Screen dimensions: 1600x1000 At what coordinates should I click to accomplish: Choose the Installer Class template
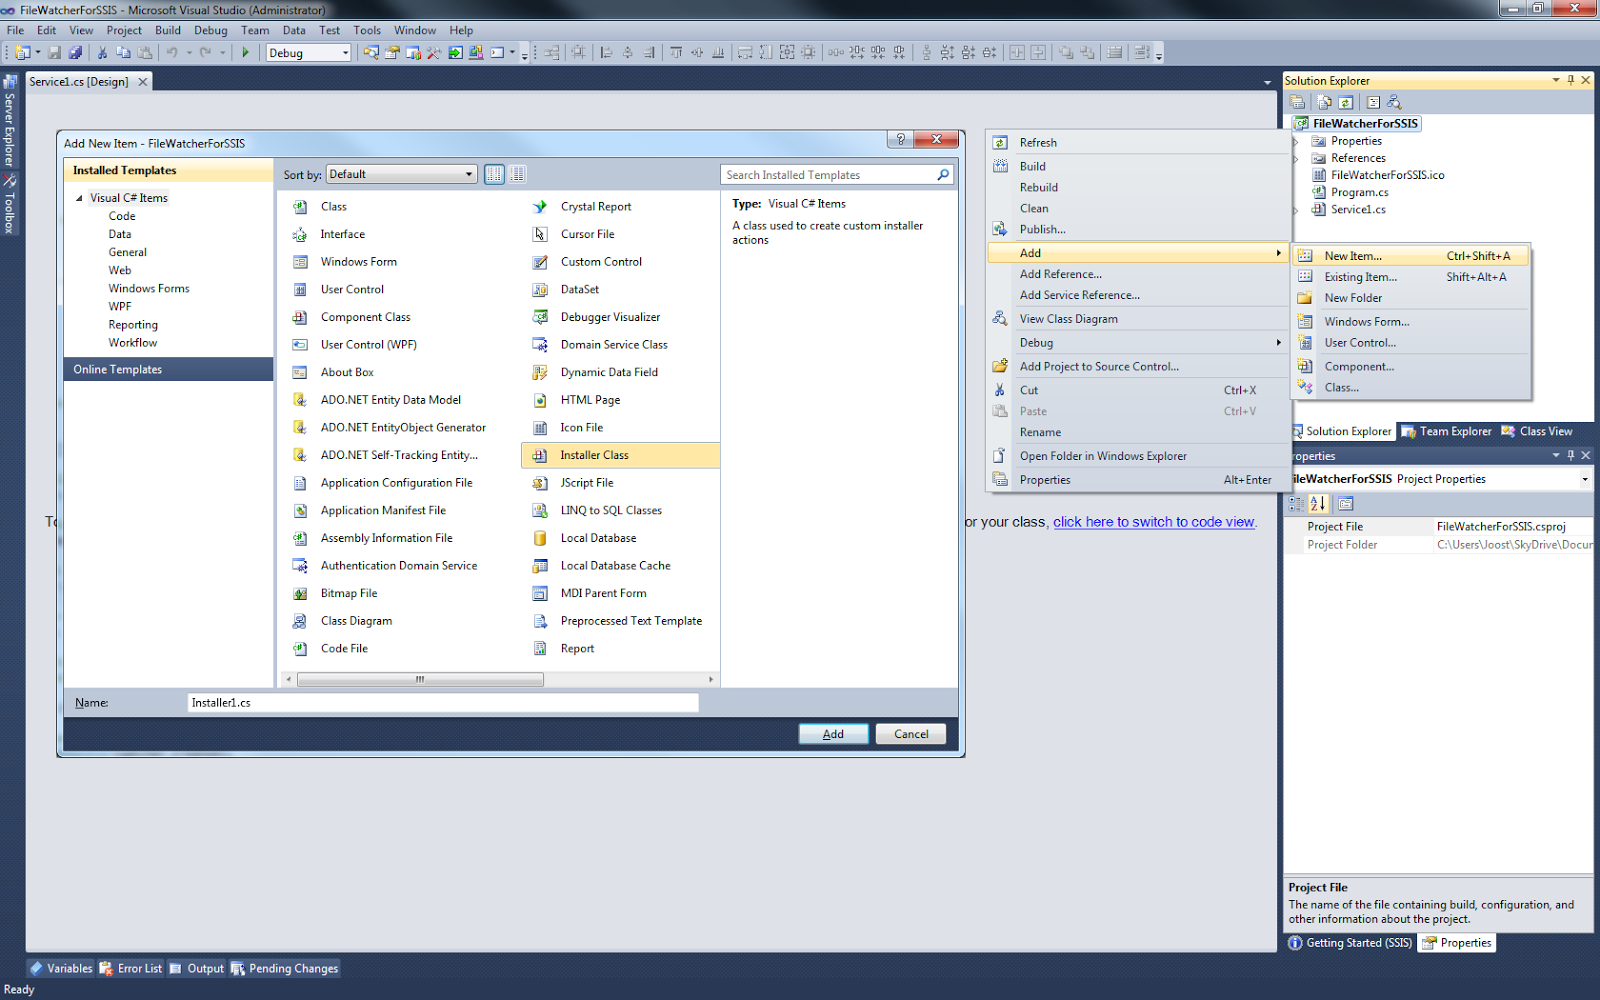pos(620,455)
